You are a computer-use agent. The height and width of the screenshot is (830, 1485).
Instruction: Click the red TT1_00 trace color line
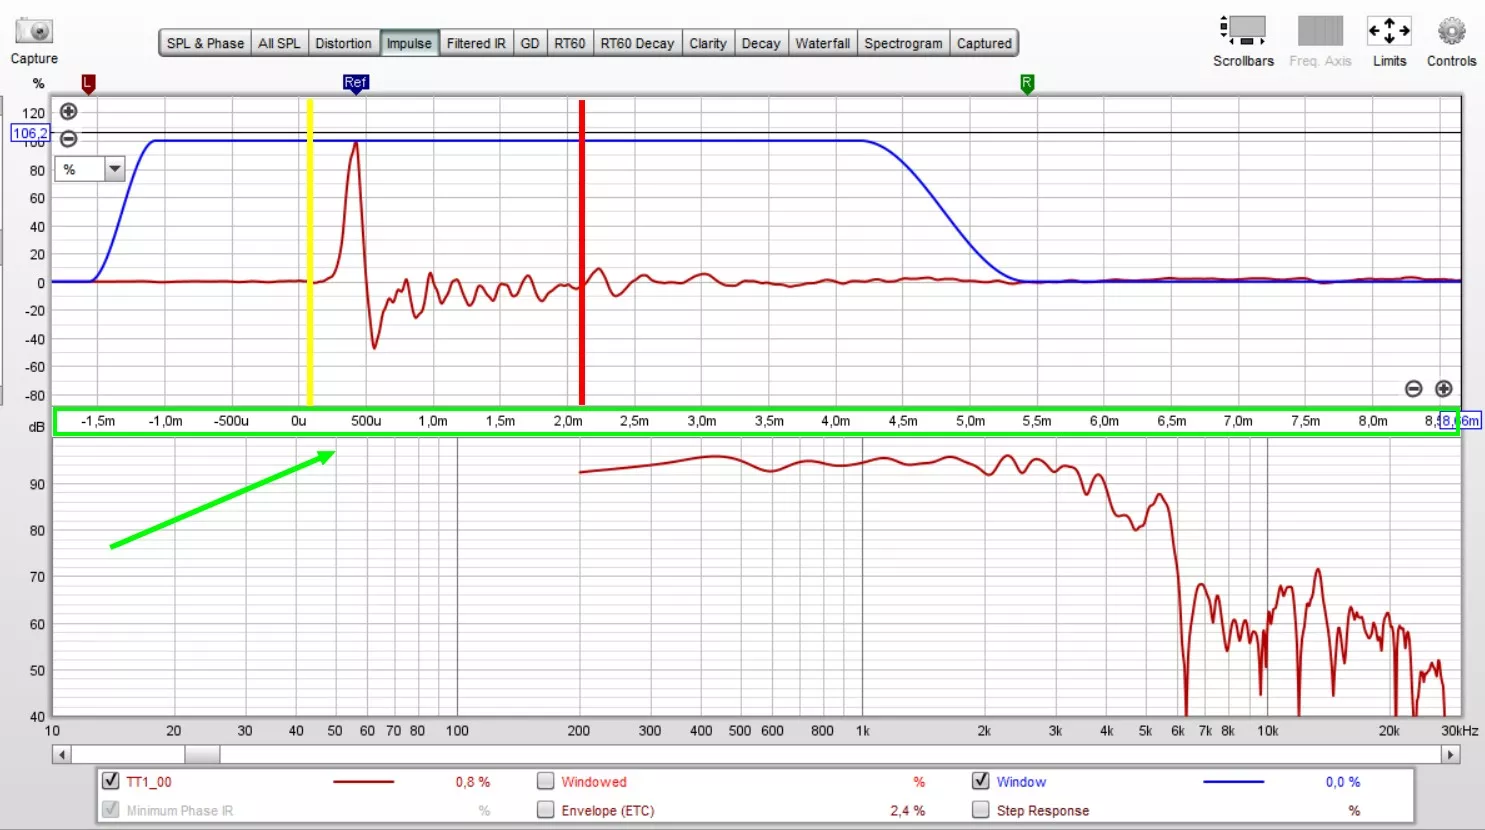click(x=363, y=782)
